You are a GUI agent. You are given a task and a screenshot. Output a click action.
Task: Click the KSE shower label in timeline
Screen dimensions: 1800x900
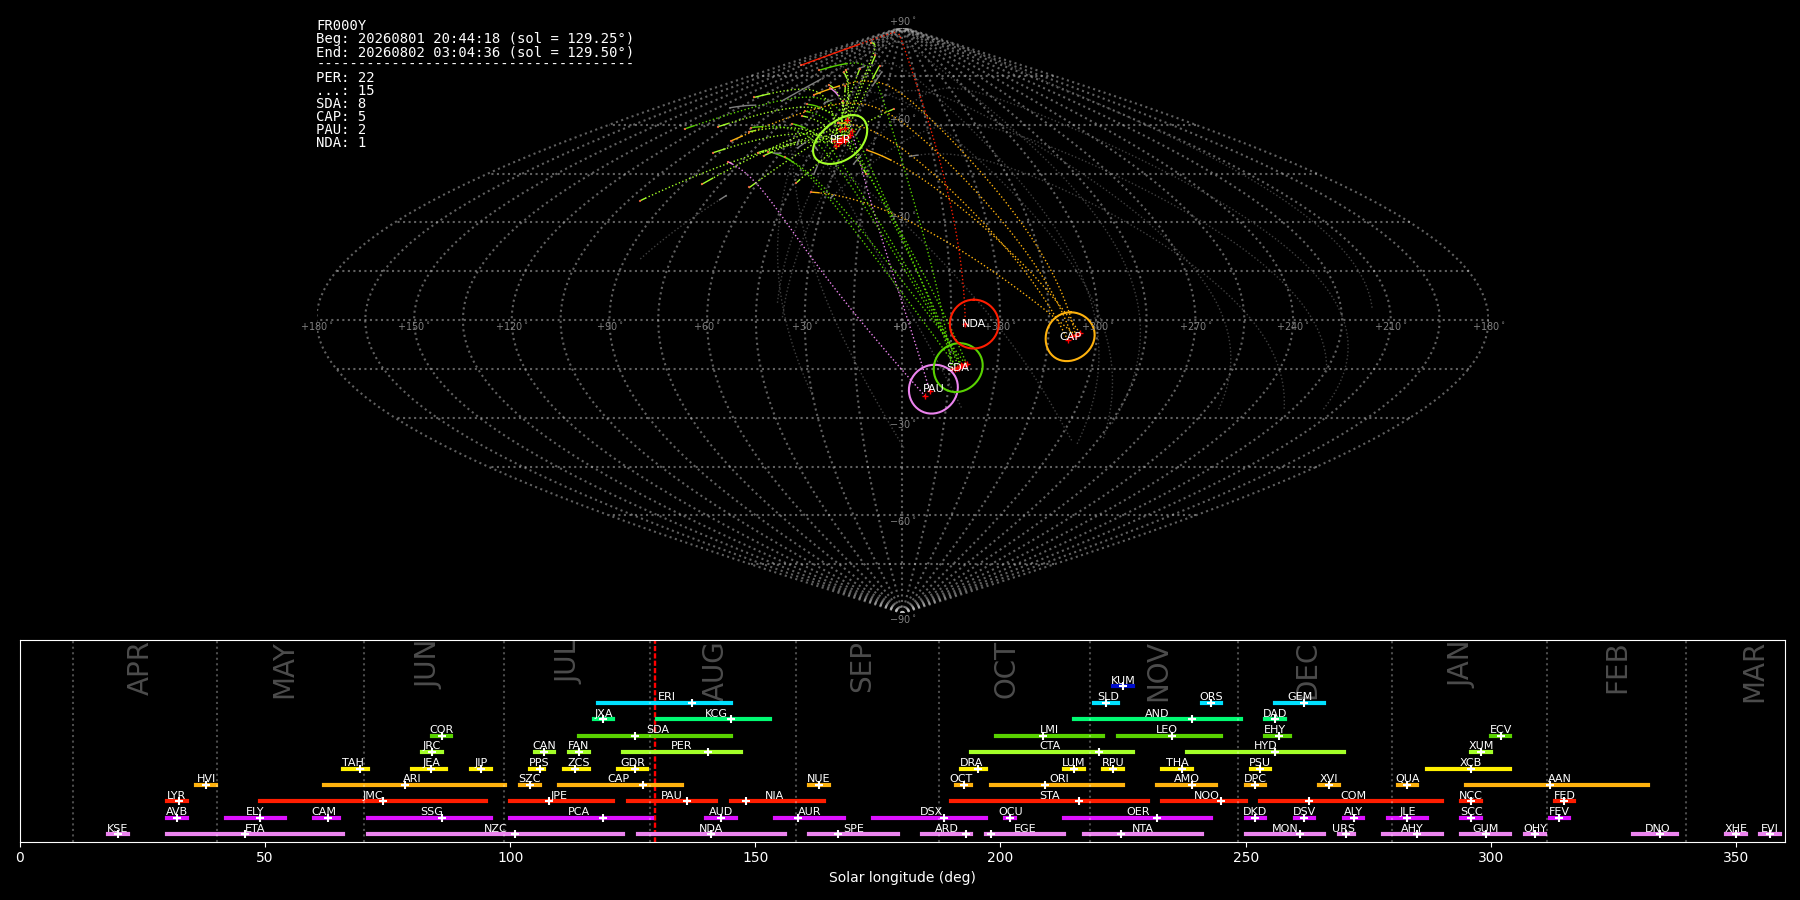pyautogui.click(x=117, y=829)
